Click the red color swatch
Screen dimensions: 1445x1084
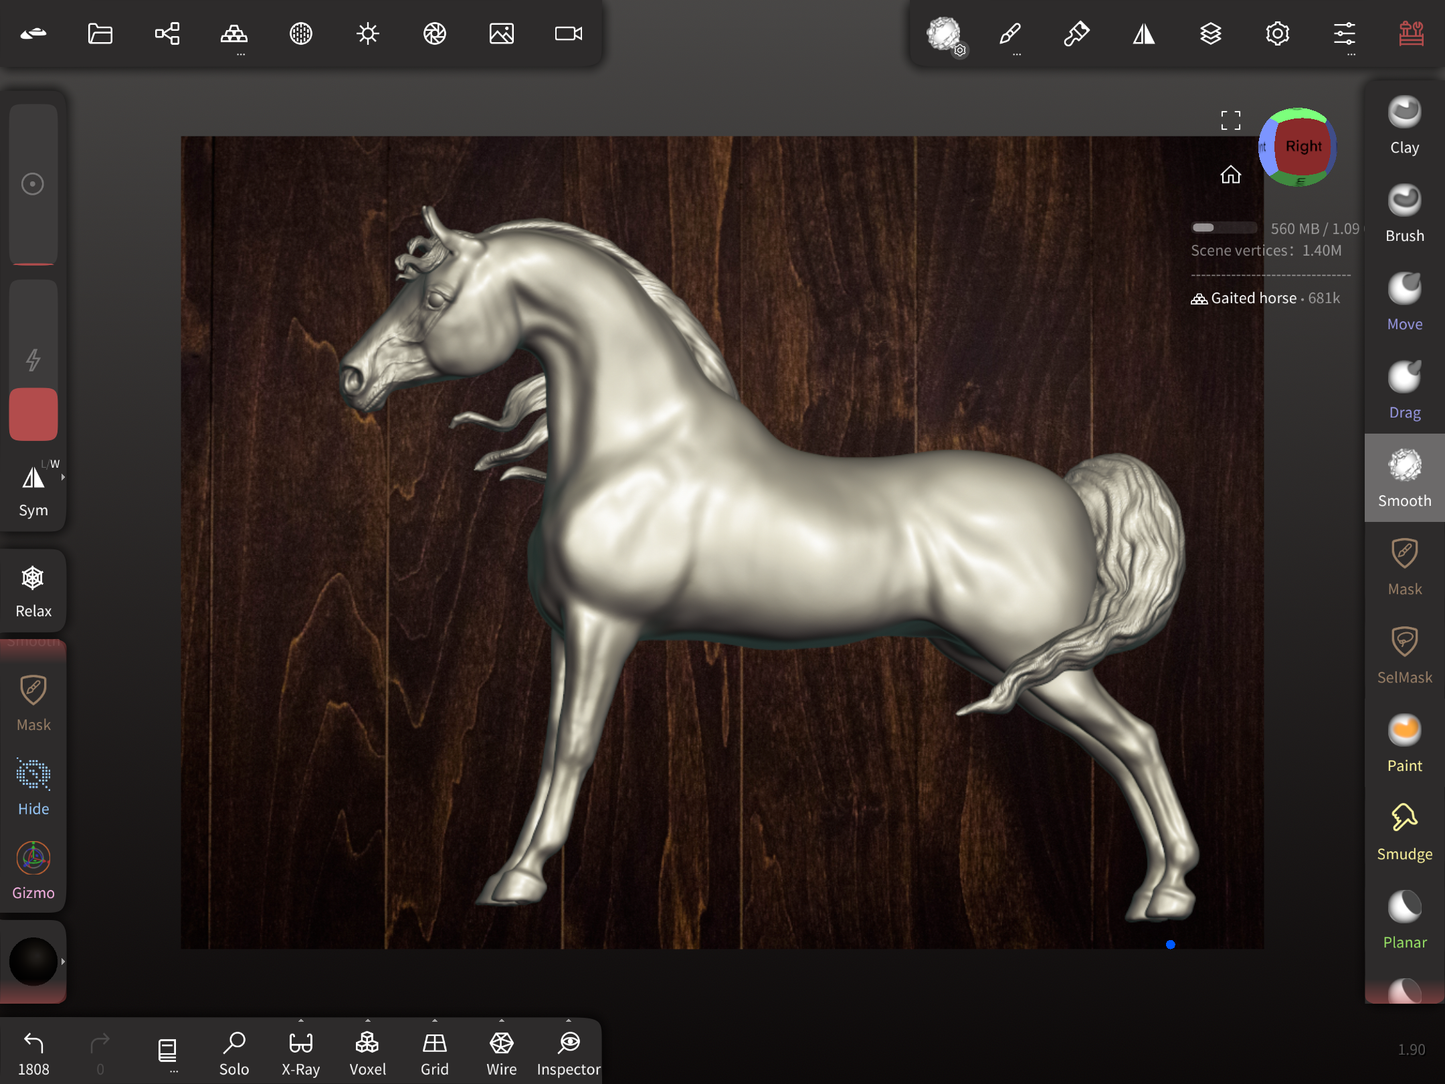(x=33, y=414)
